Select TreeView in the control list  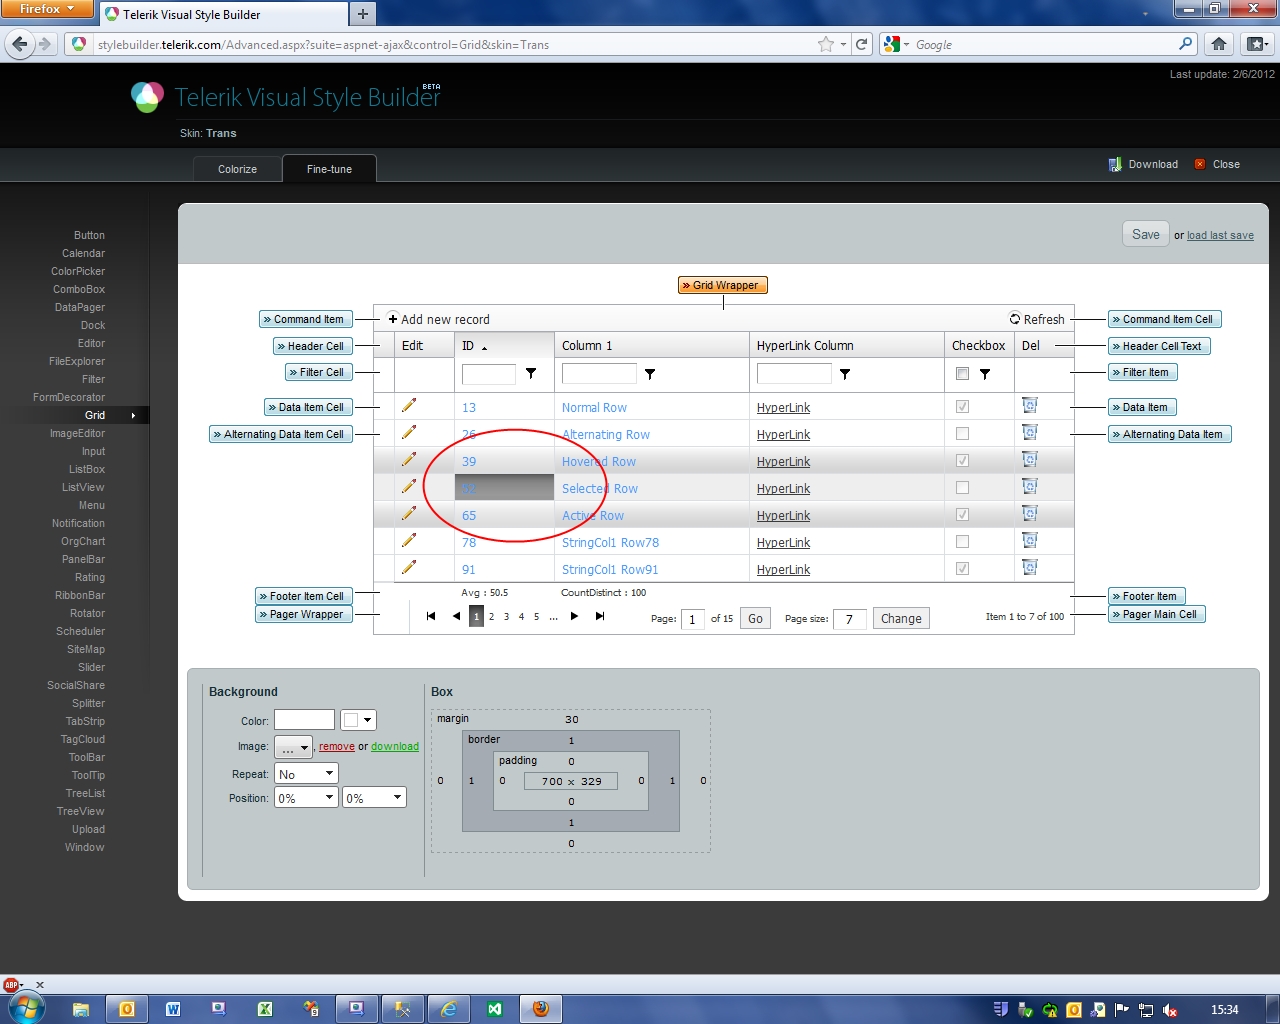[81, 811]
